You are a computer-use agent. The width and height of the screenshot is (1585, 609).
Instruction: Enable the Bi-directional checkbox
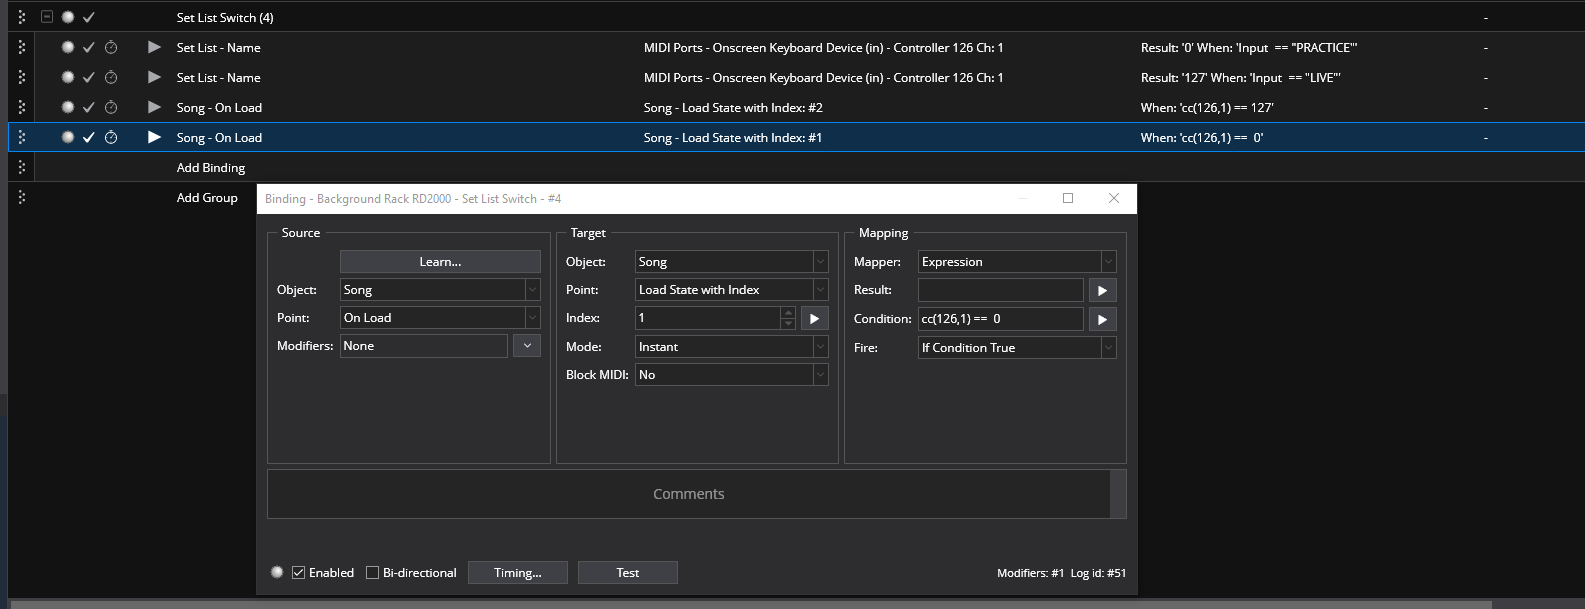(373, 573)
